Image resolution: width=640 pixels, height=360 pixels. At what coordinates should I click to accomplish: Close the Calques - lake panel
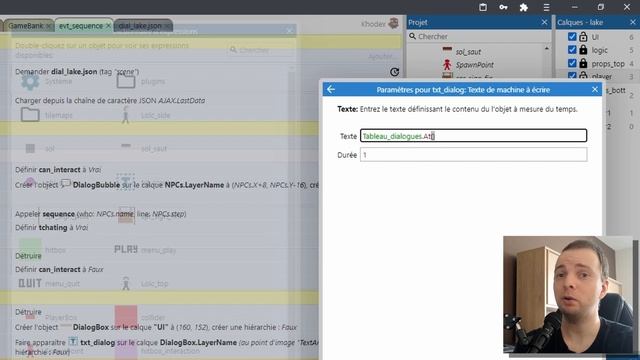click(x=633, y=22)
